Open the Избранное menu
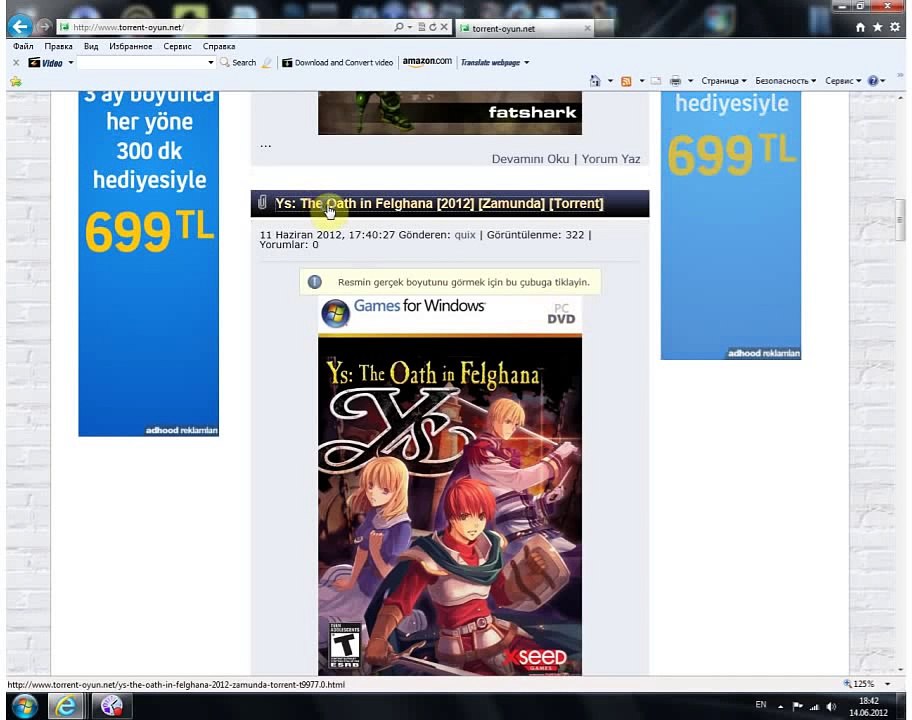Viewport: 912px width, 720px height. (x=131, y=46)
